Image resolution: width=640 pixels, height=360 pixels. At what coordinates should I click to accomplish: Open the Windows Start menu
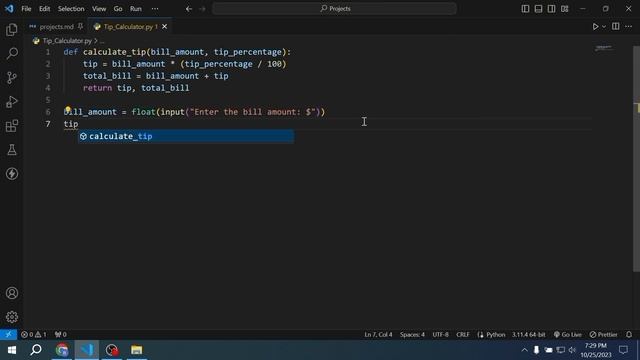click(12, 350)
